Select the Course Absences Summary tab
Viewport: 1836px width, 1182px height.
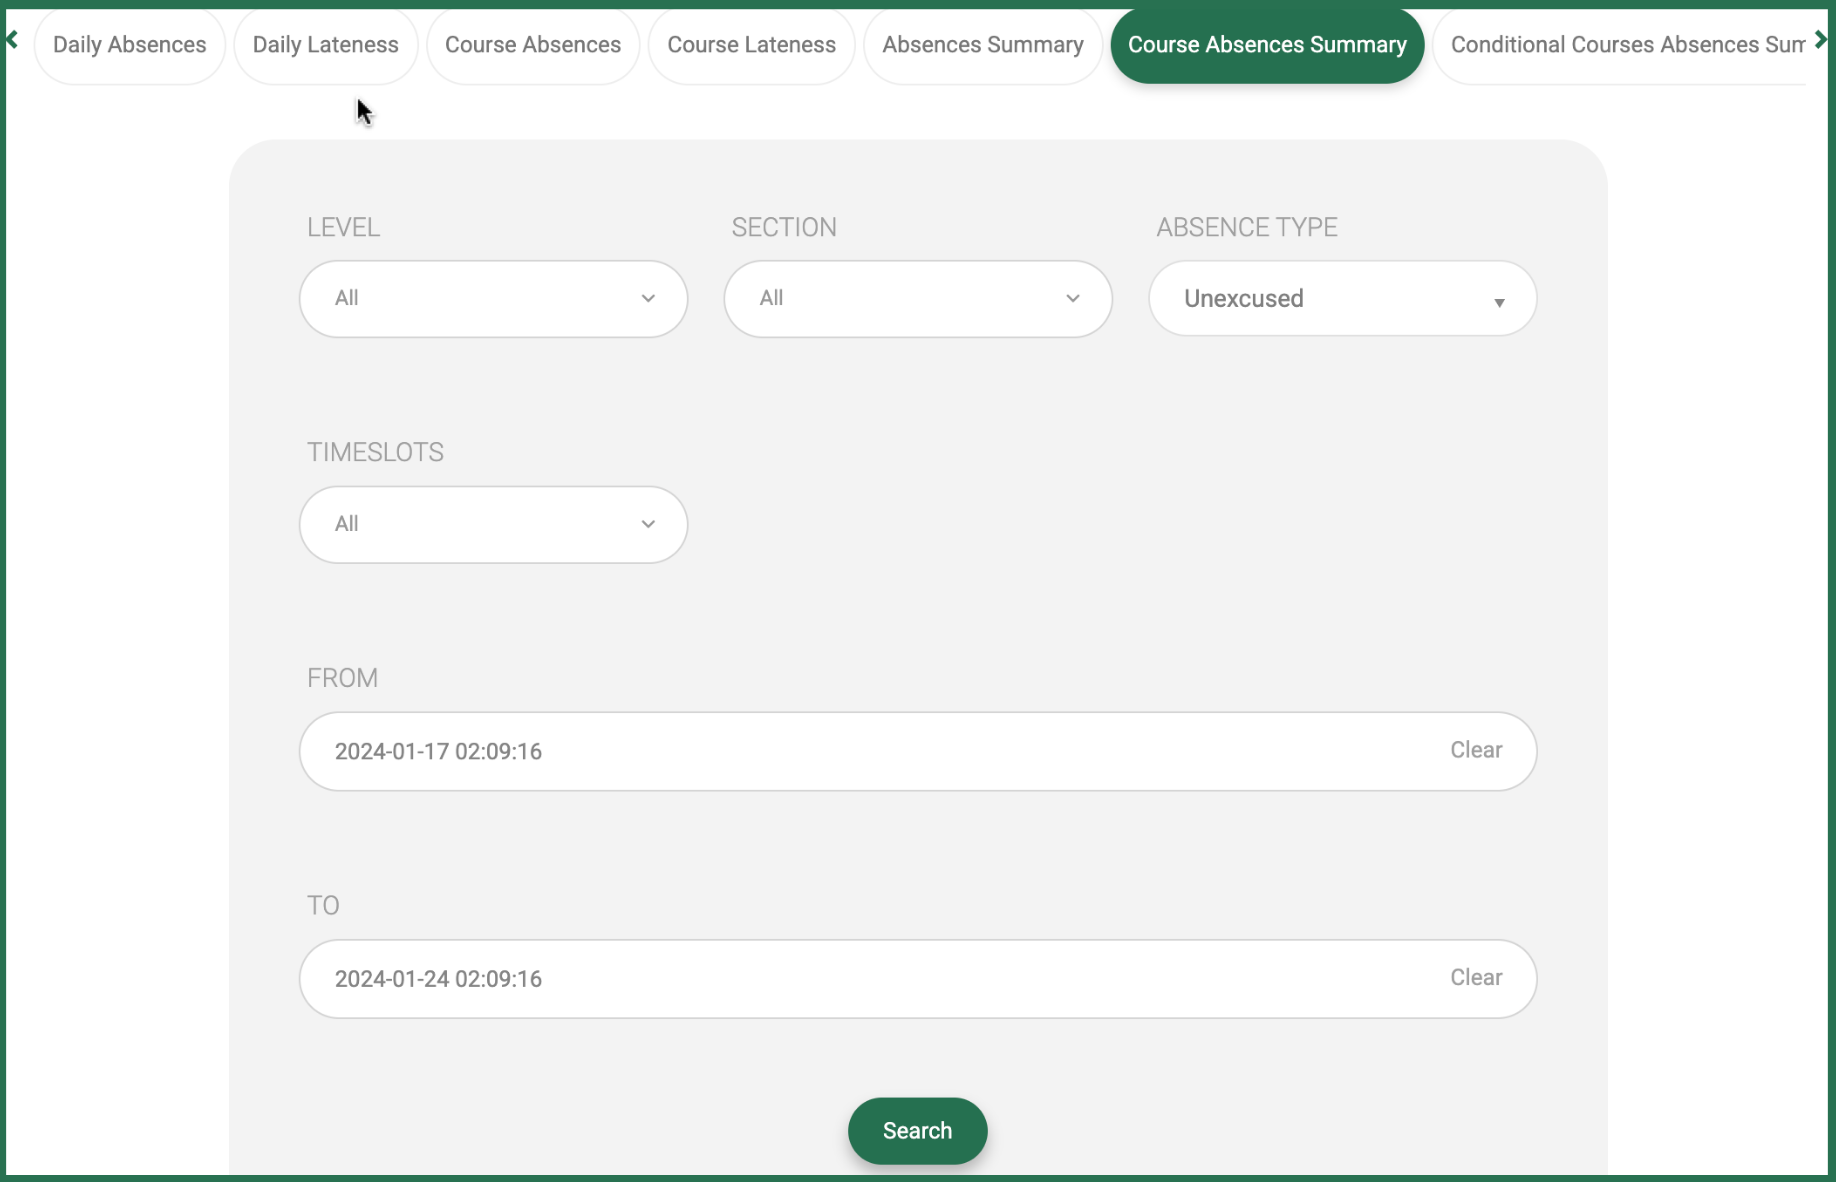[1267, 45]
